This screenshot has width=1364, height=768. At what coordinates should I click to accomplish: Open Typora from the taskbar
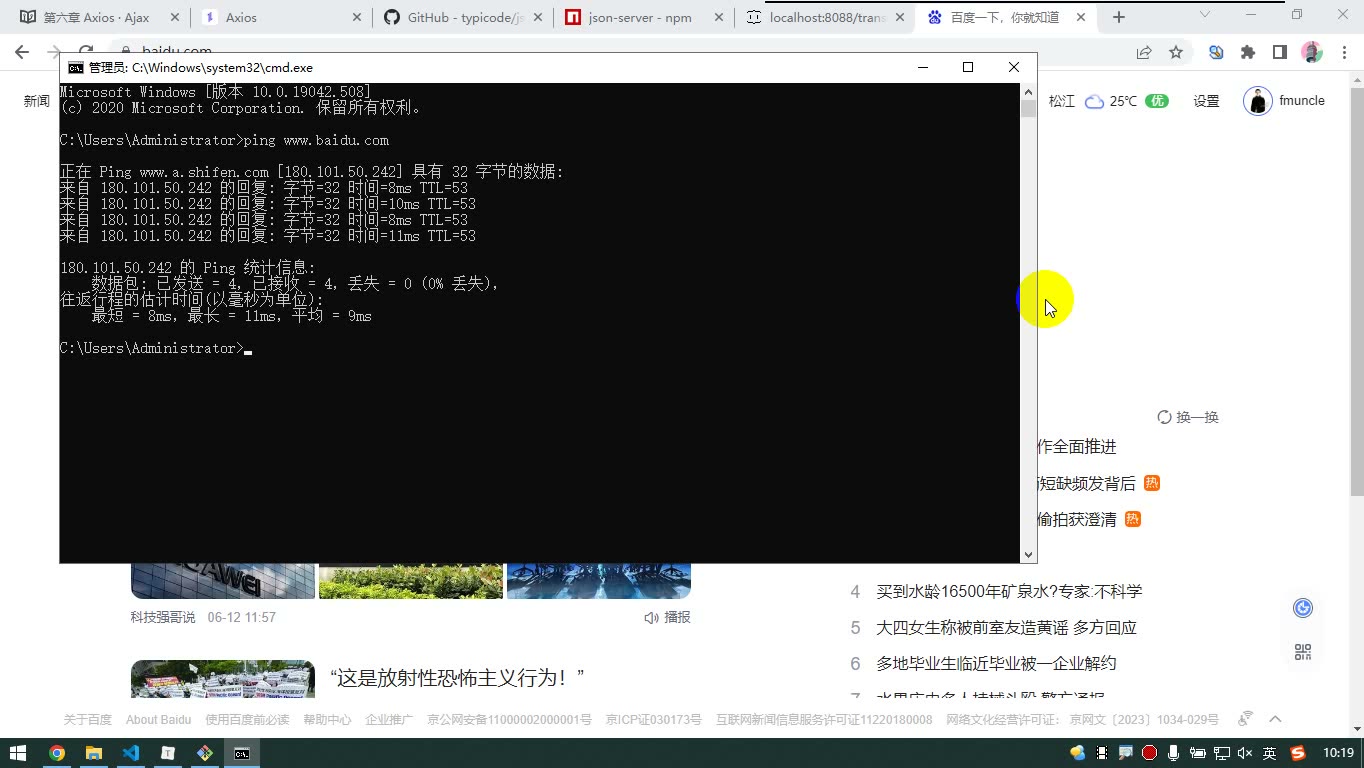(168, 753)
